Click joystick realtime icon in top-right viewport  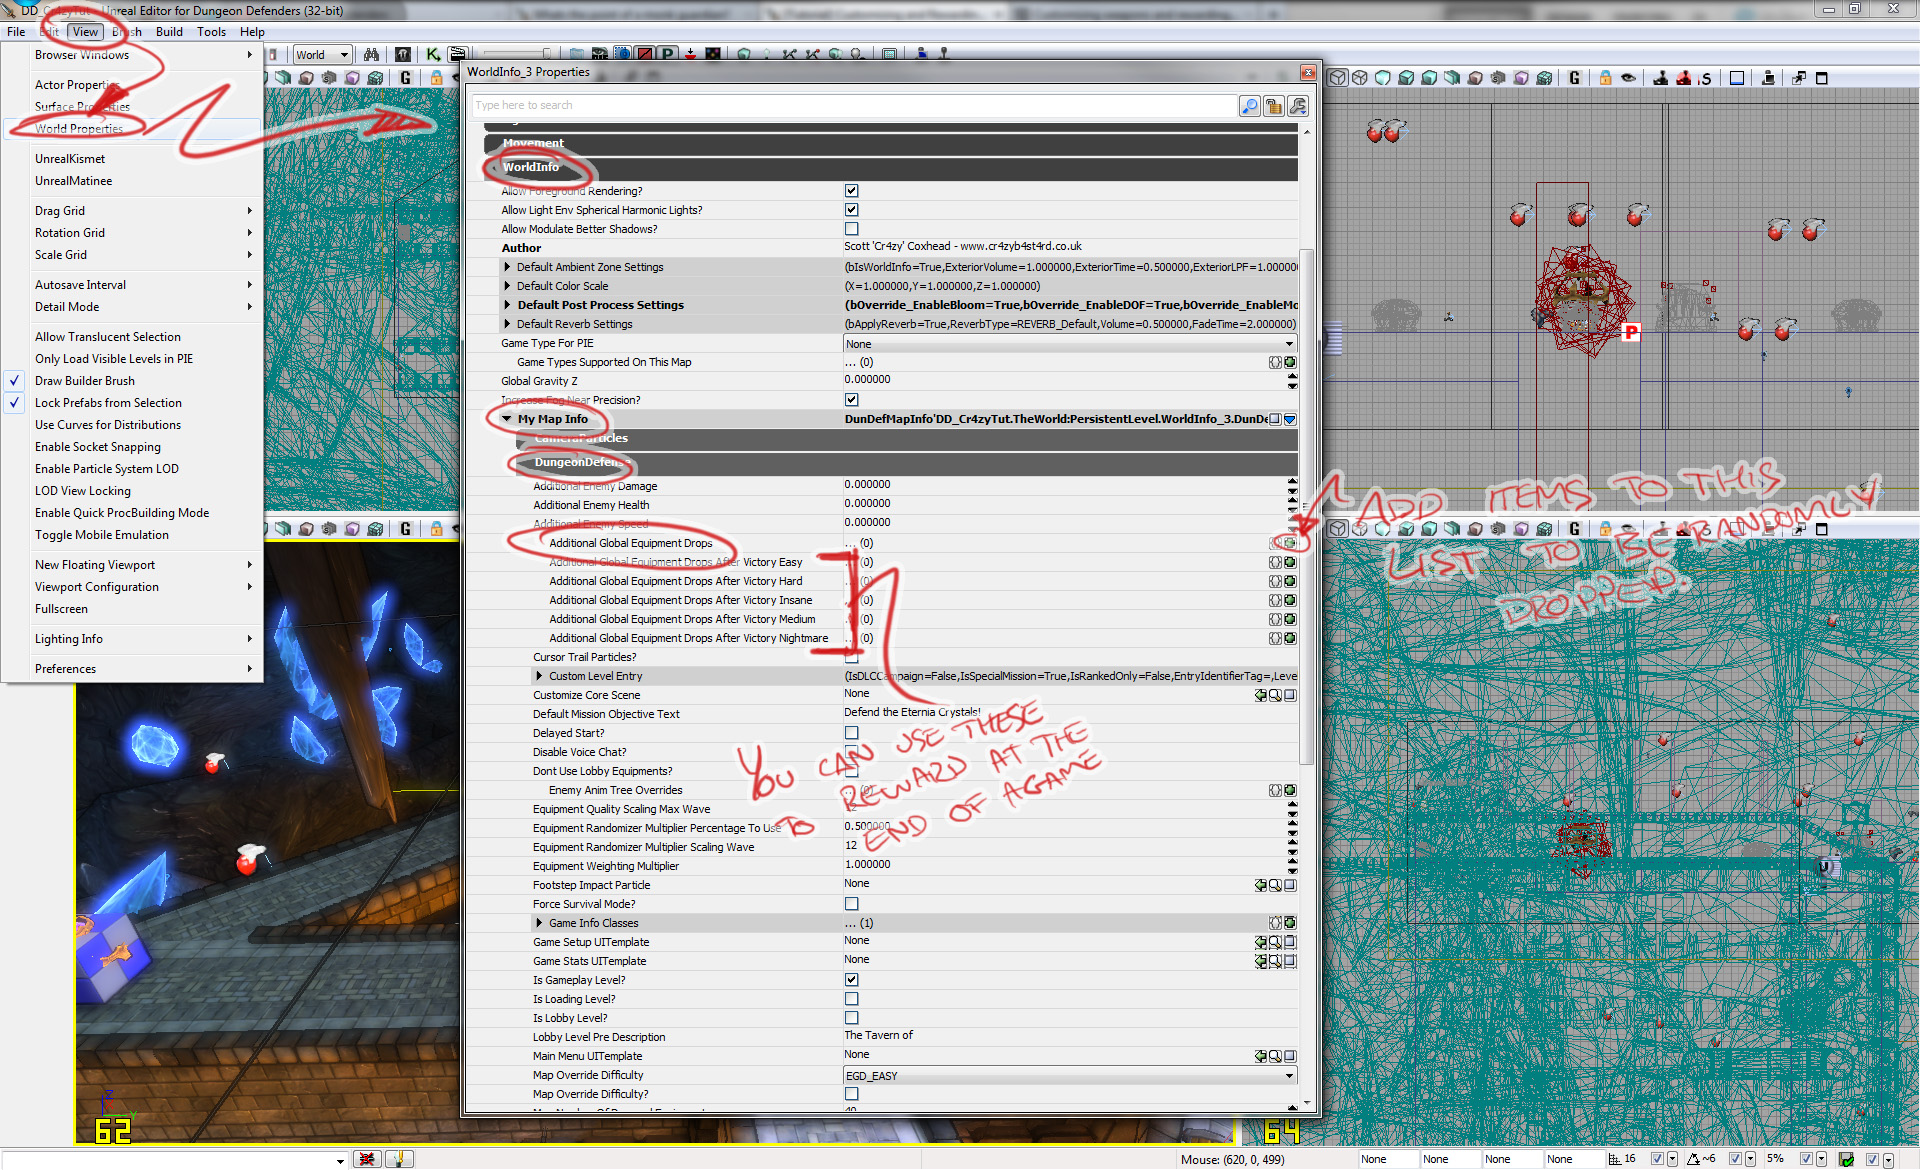(x=1660, y=78)
